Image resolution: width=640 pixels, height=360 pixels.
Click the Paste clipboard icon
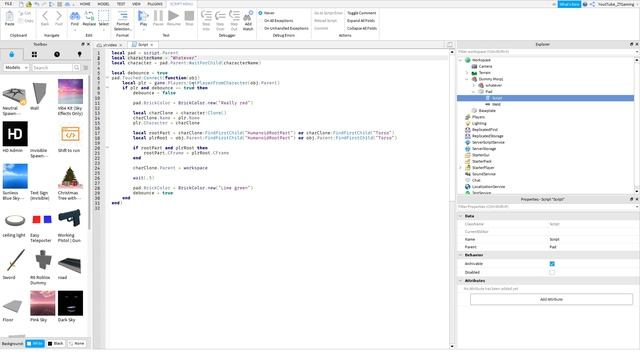[x=9, y=18]
